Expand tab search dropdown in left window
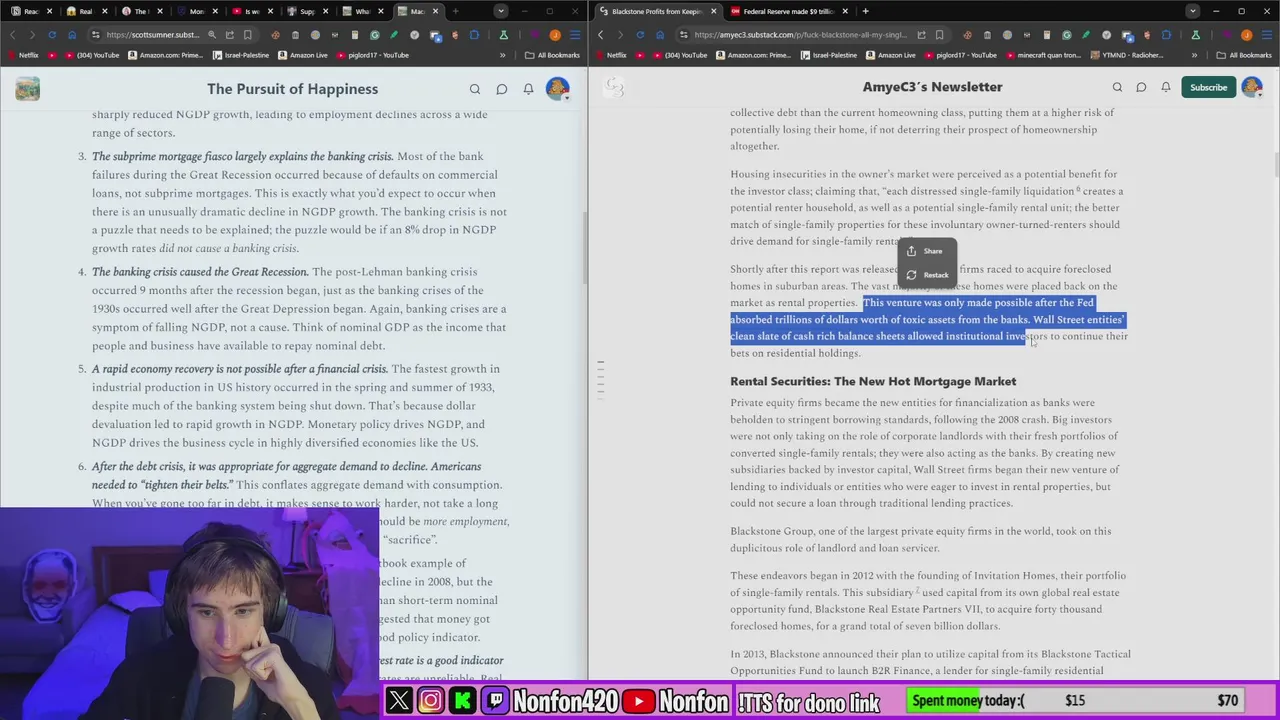The image size is (1280, 720). [501, 11]
